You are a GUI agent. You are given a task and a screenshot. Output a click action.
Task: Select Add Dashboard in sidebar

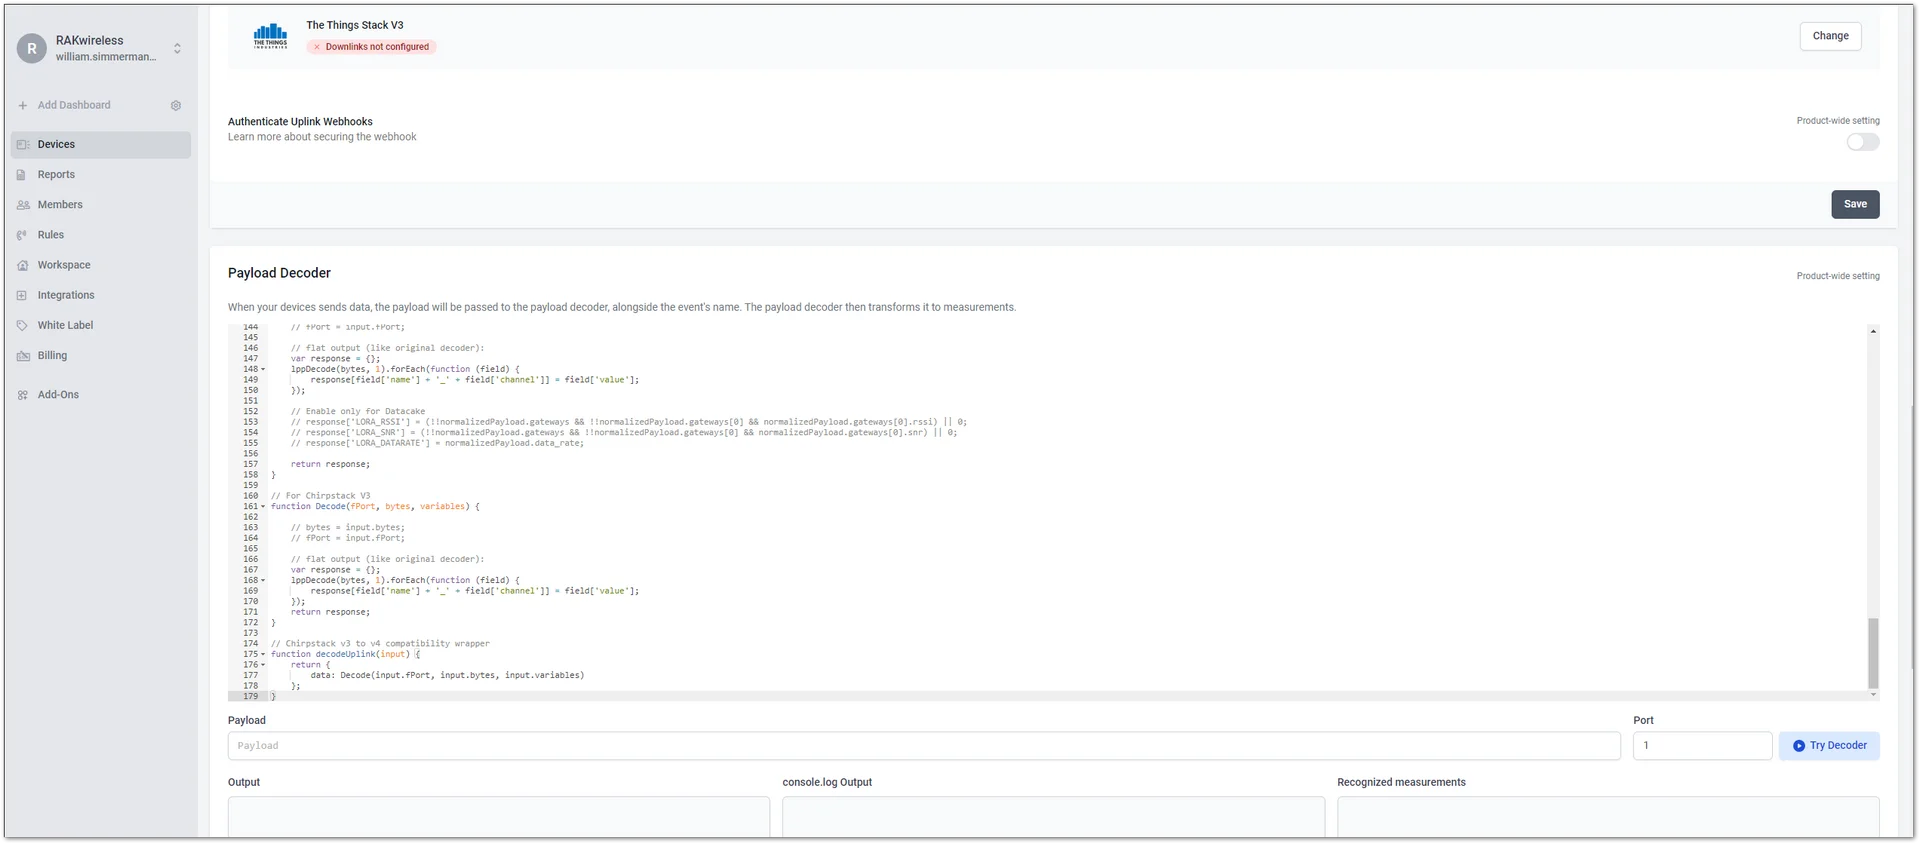74,105
